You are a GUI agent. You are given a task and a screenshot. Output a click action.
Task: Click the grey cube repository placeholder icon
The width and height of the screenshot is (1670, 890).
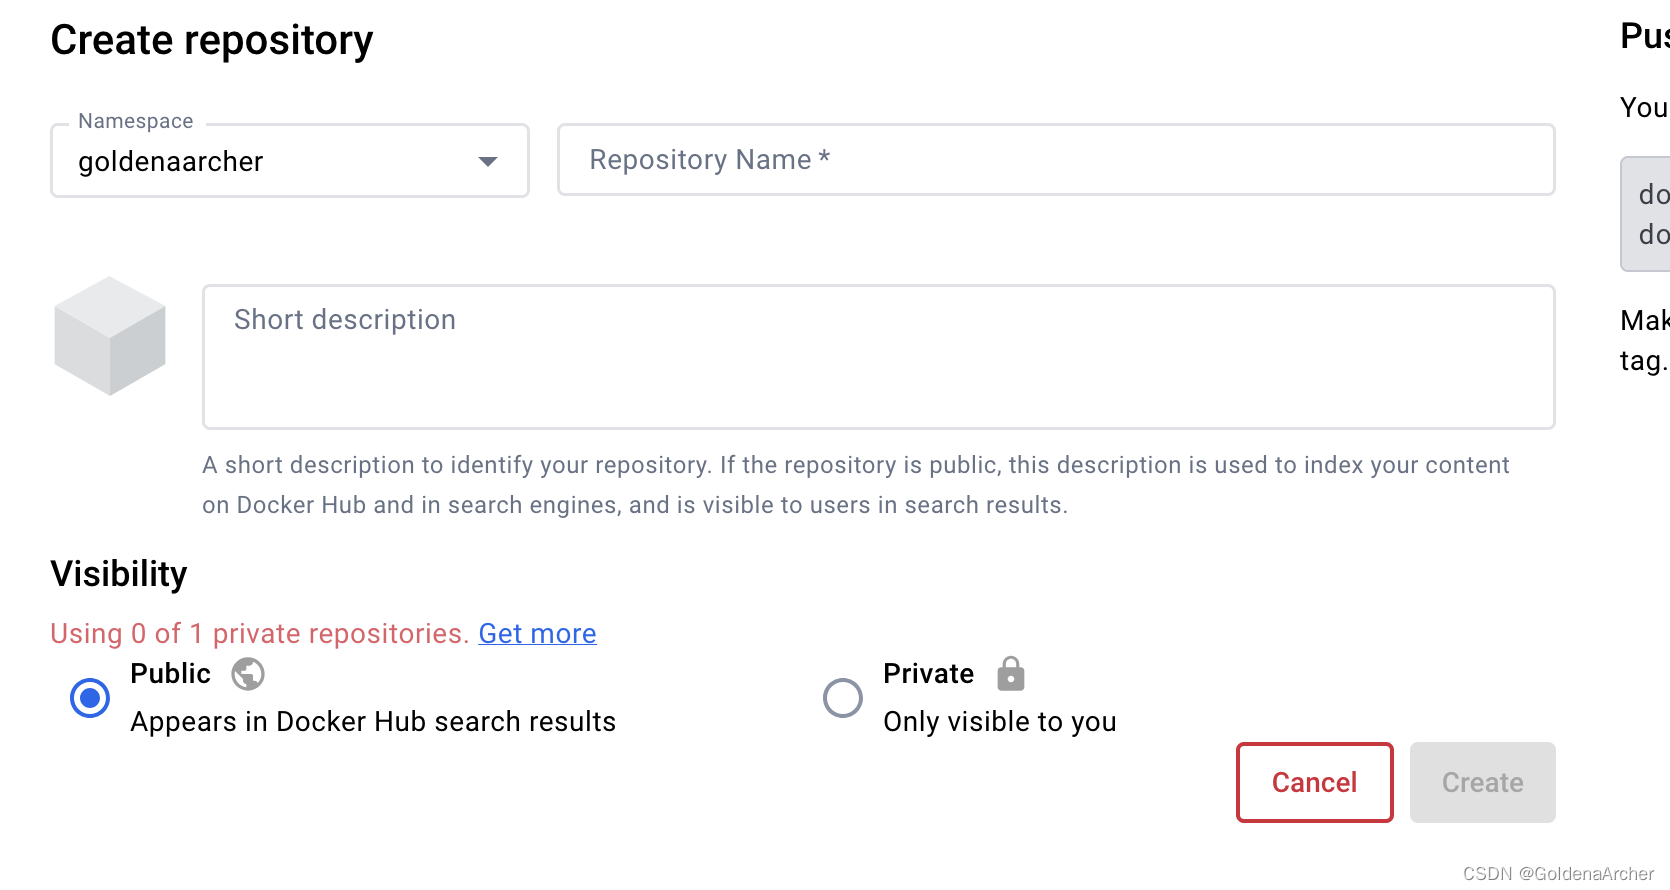(x=110, y=336)
